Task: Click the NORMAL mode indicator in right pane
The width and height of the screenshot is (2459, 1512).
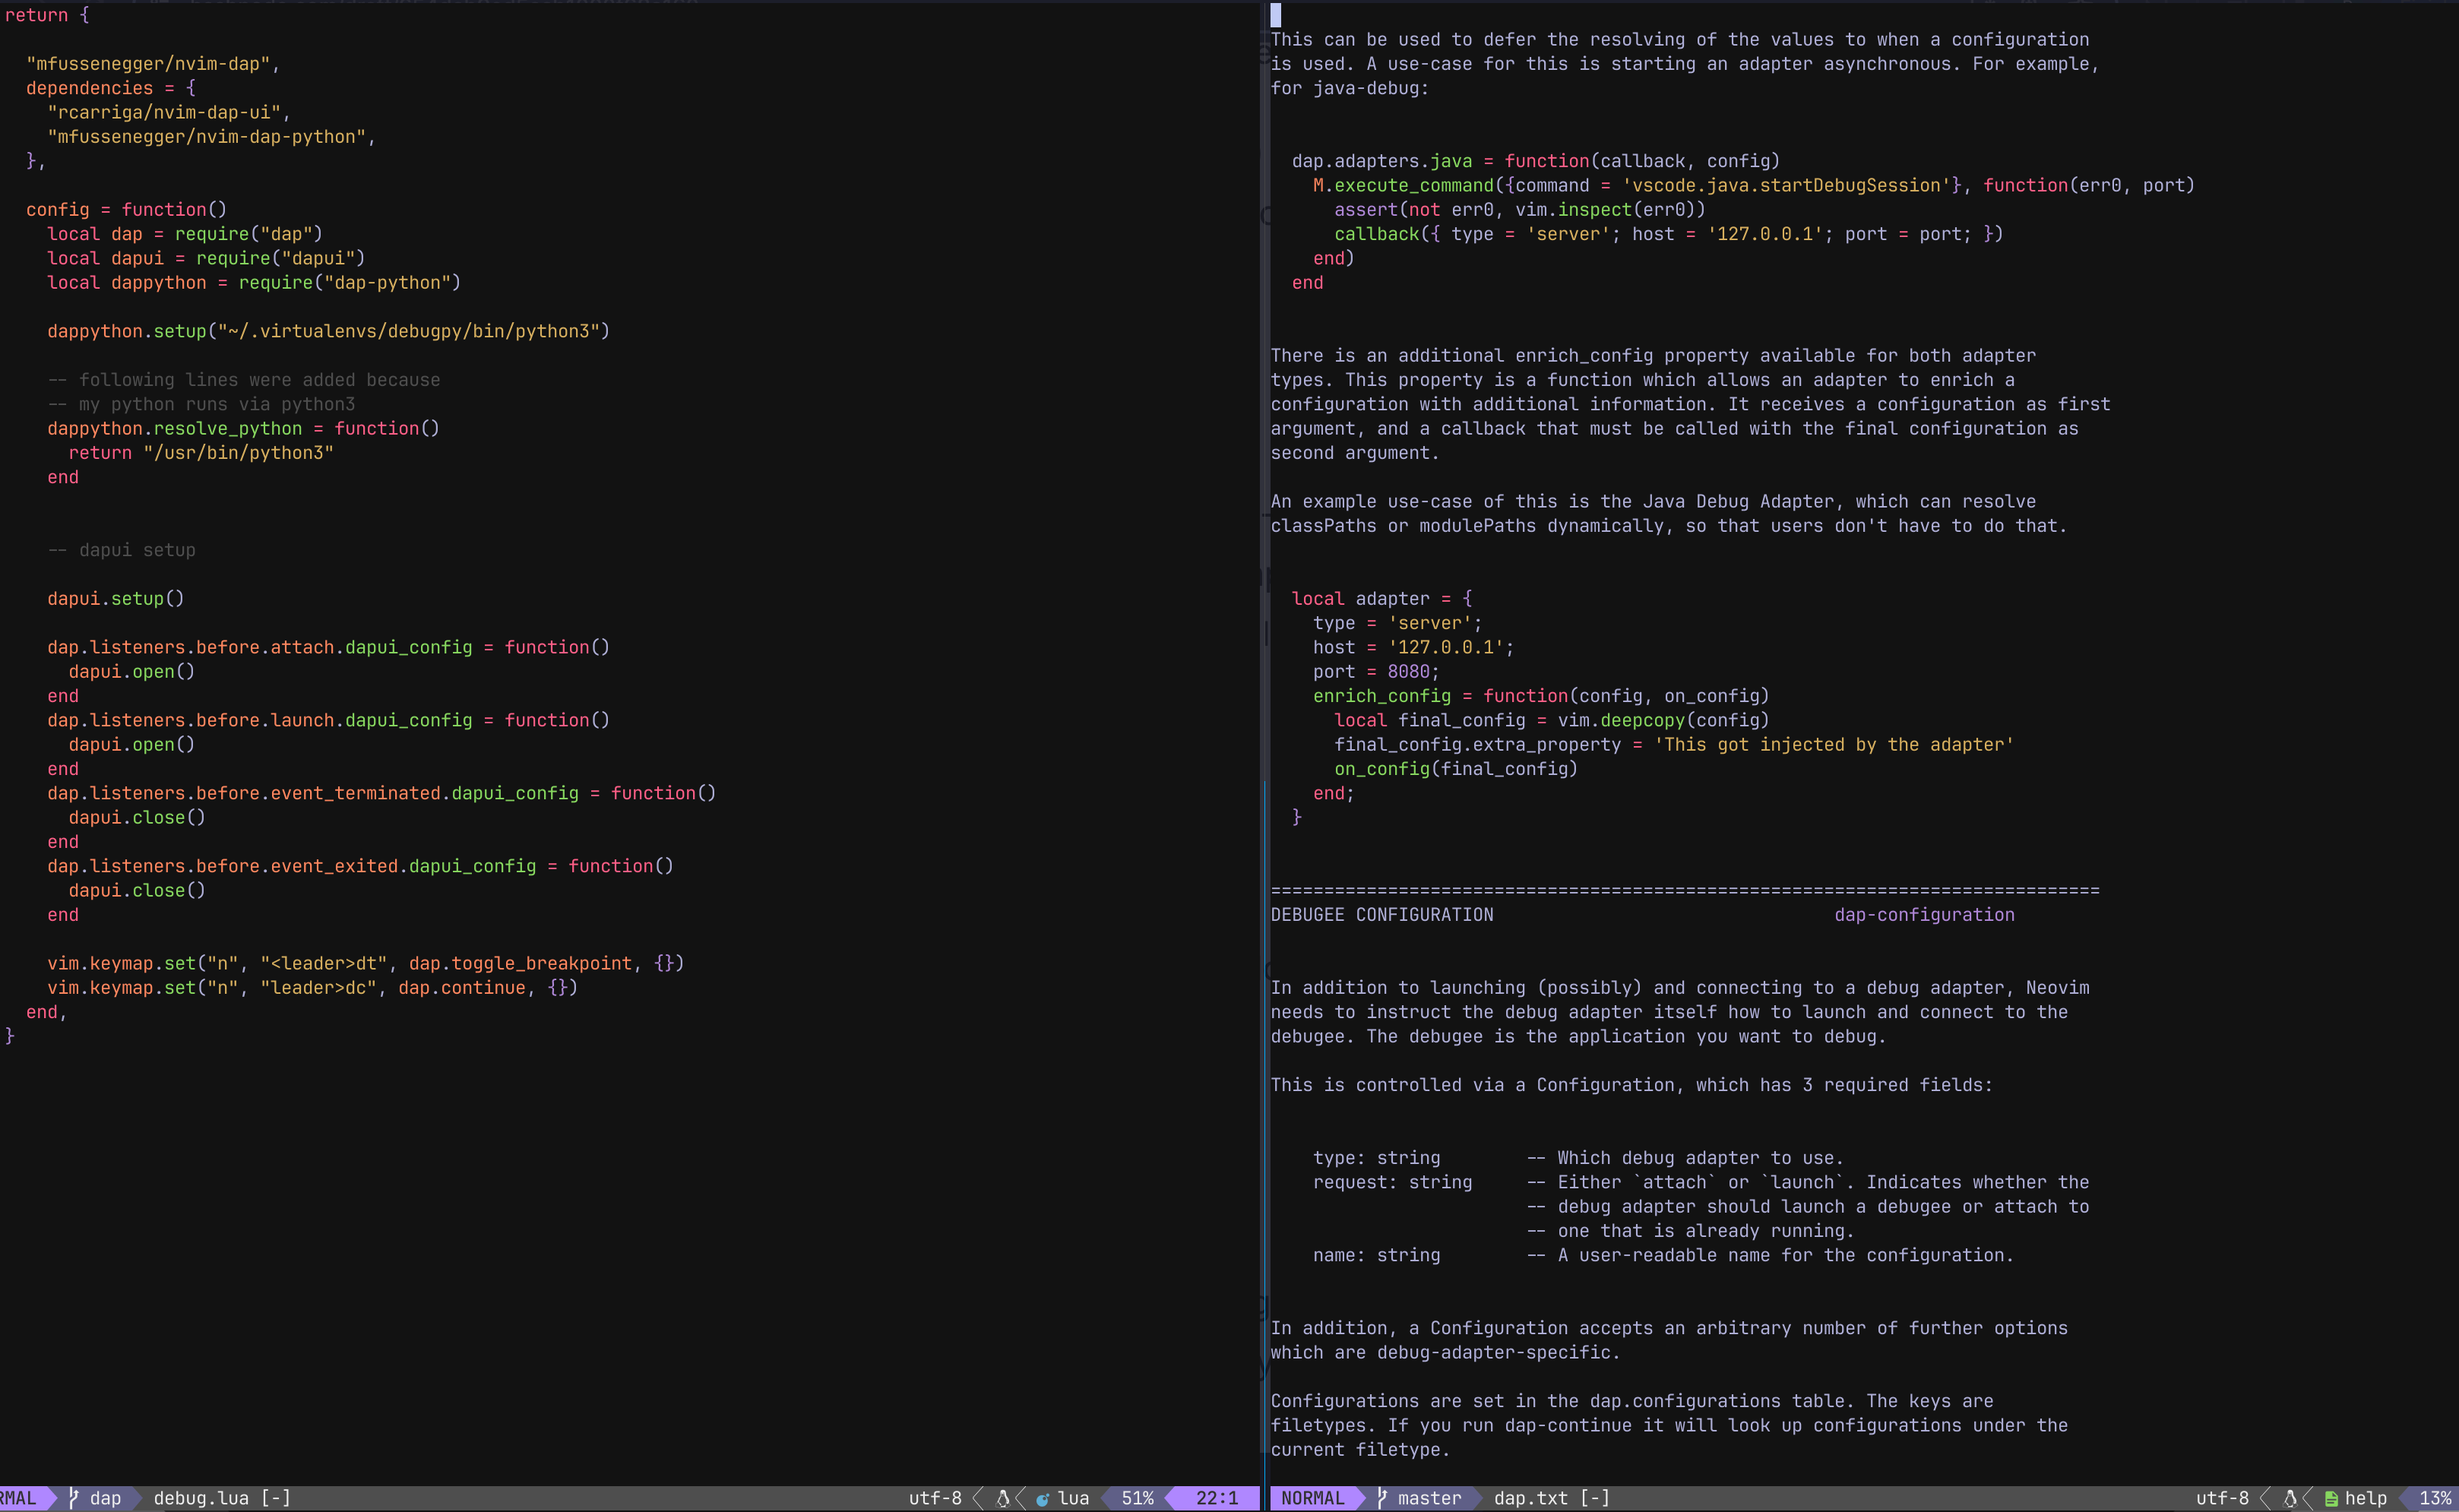Action: [x=1312, y=1498]
